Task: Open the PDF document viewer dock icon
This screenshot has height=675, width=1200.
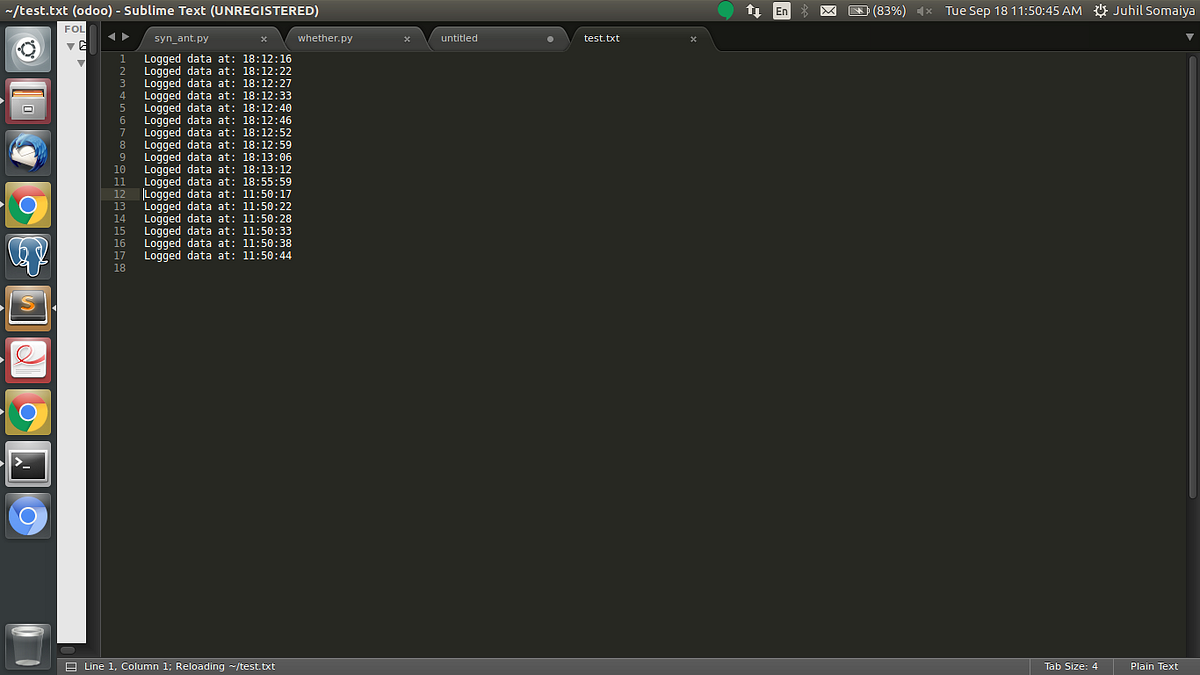Action: (x=28, y=360)
